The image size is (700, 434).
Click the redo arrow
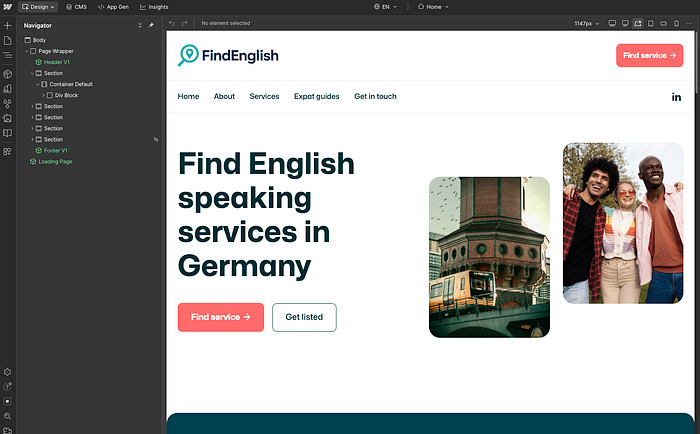(x=184, y=23)
